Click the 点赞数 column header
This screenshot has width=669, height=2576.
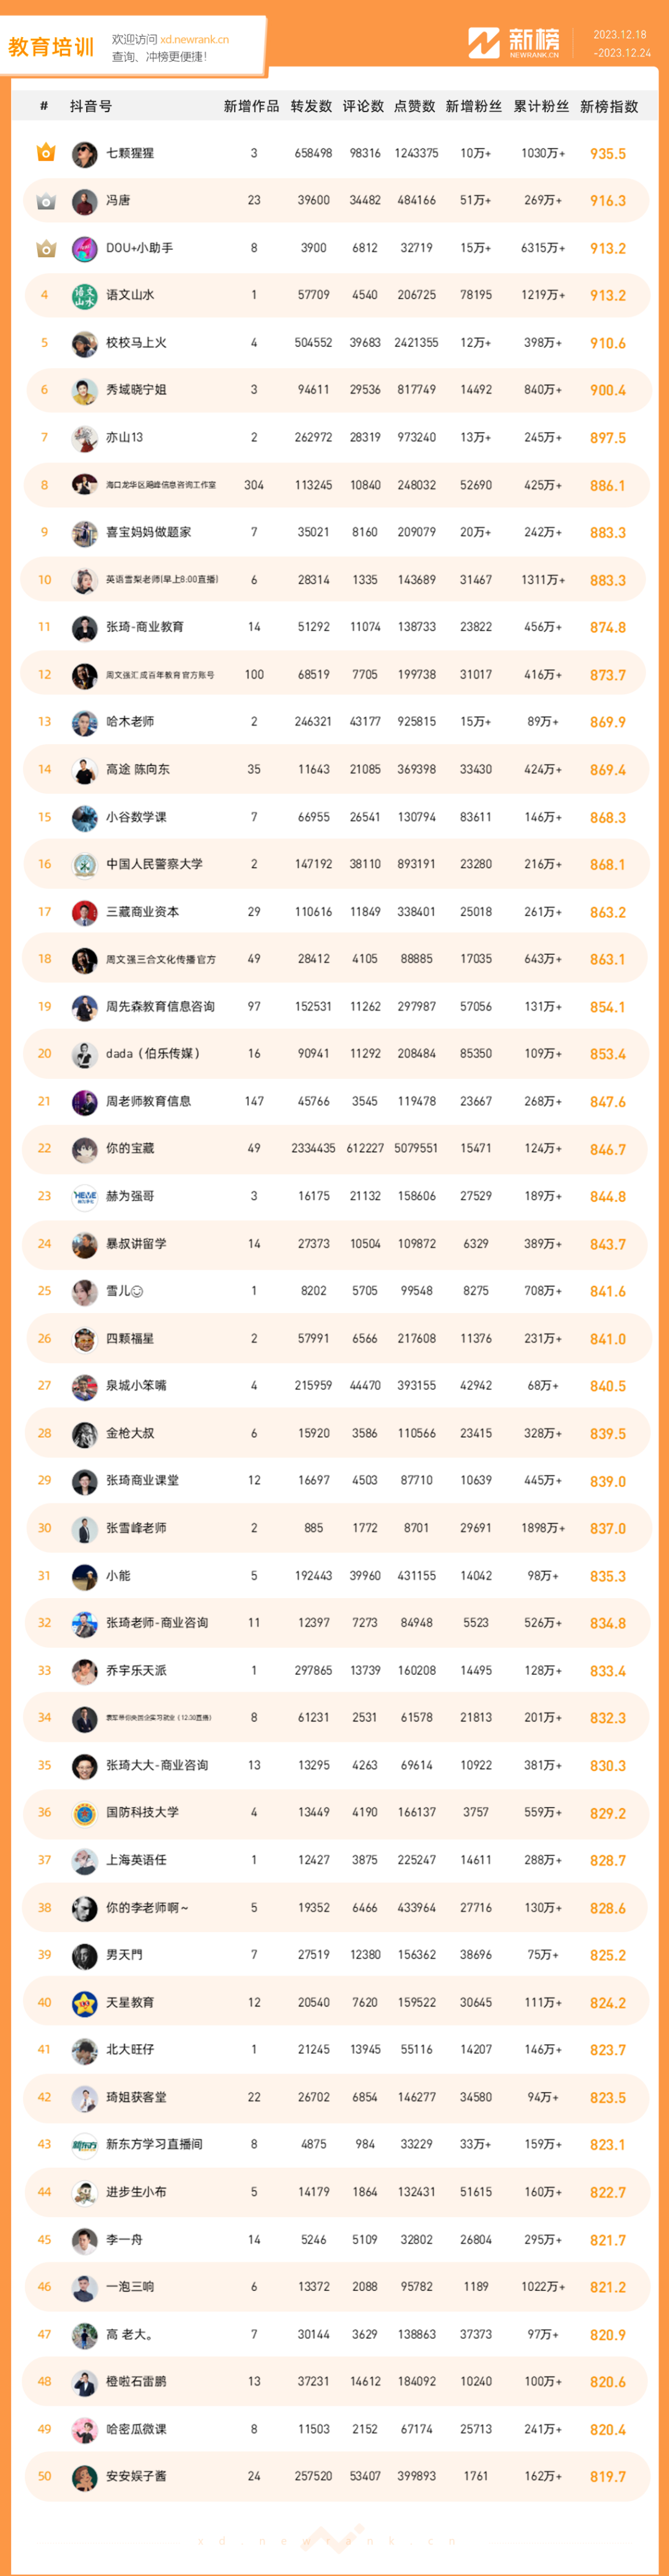(414, 106)
